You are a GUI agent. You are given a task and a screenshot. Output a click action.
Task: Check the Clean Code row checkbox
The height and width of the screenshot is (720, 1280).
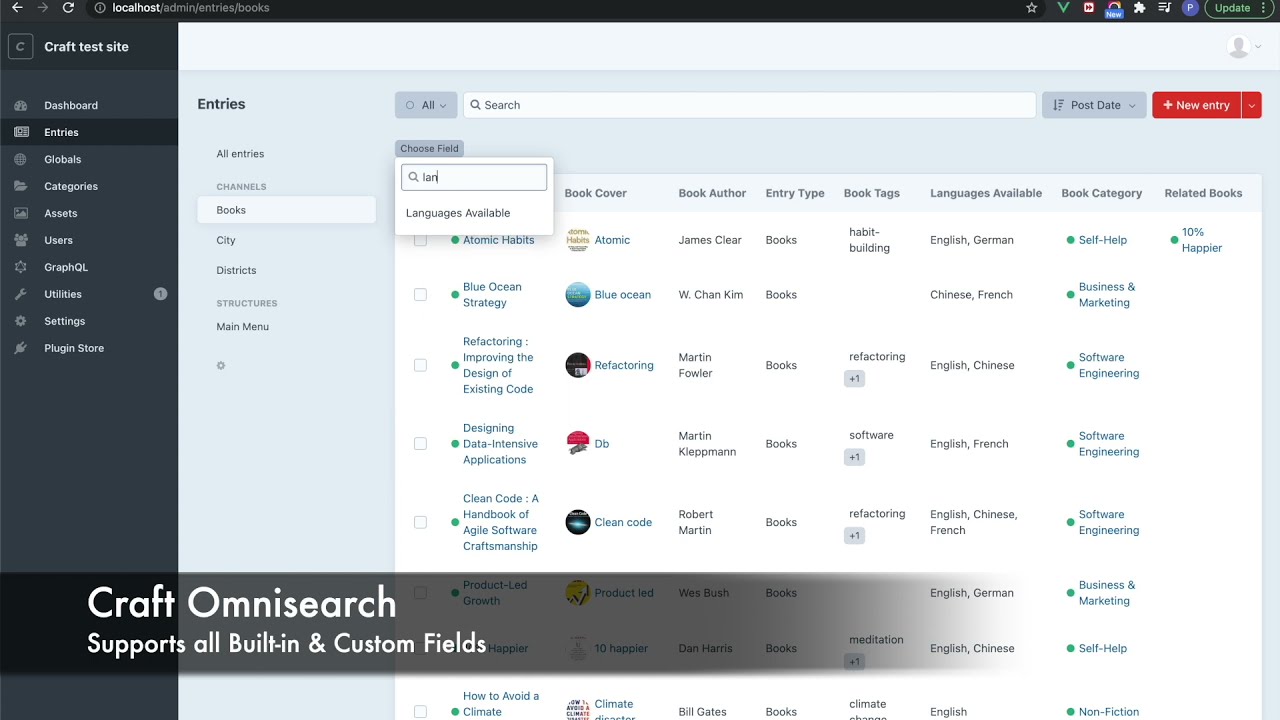[420, 522]
